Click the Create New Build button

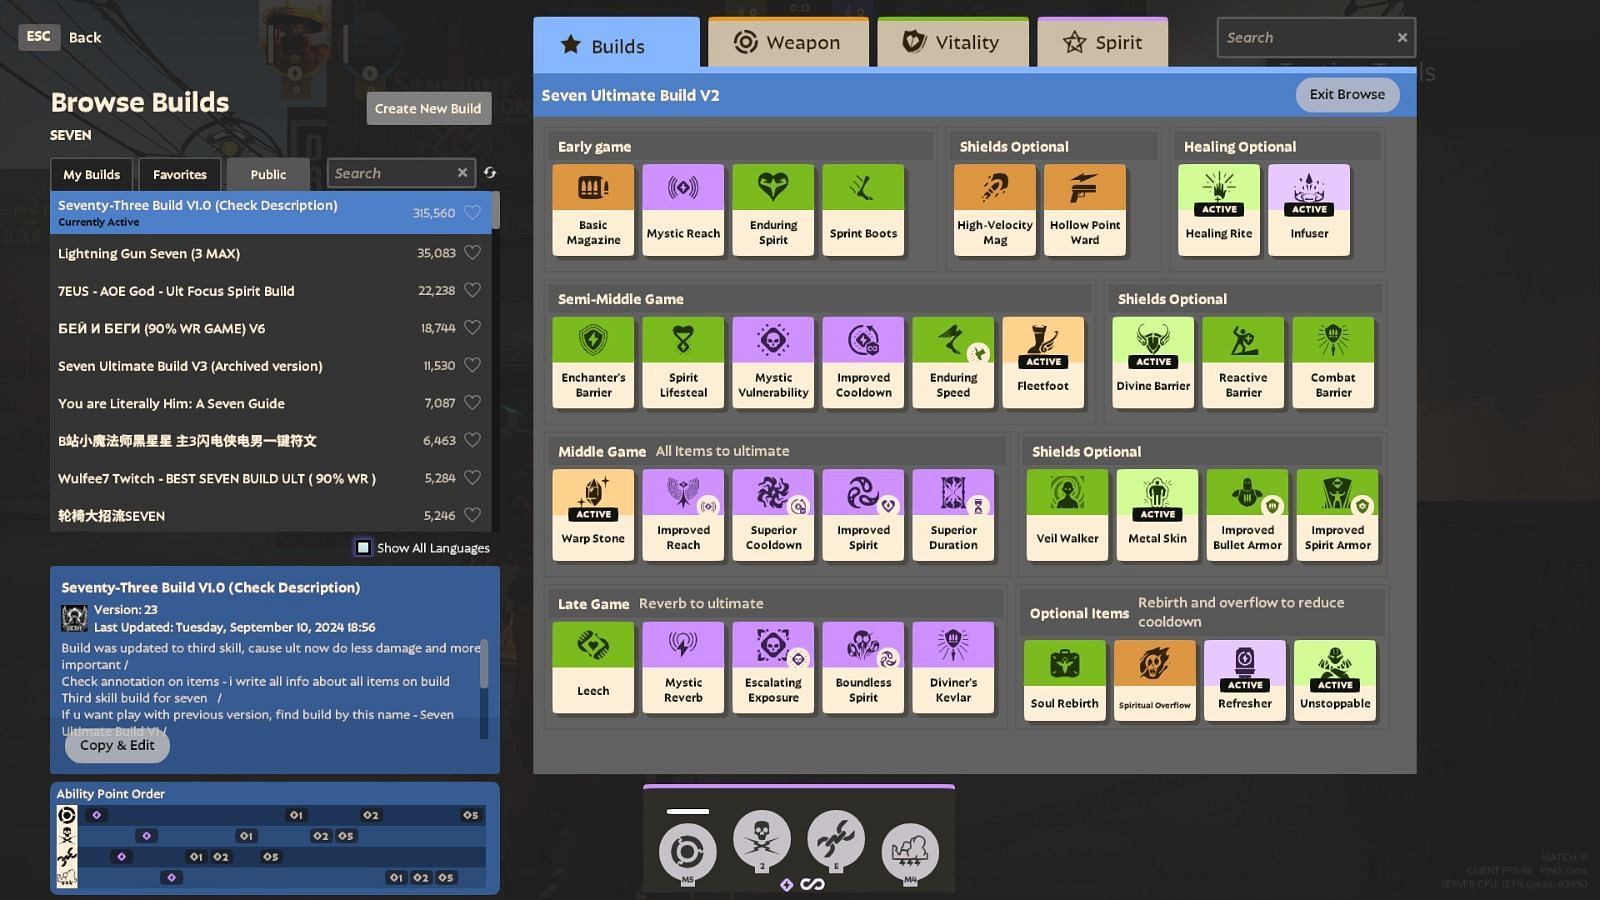pyautogui.click(x=428, y=108)
